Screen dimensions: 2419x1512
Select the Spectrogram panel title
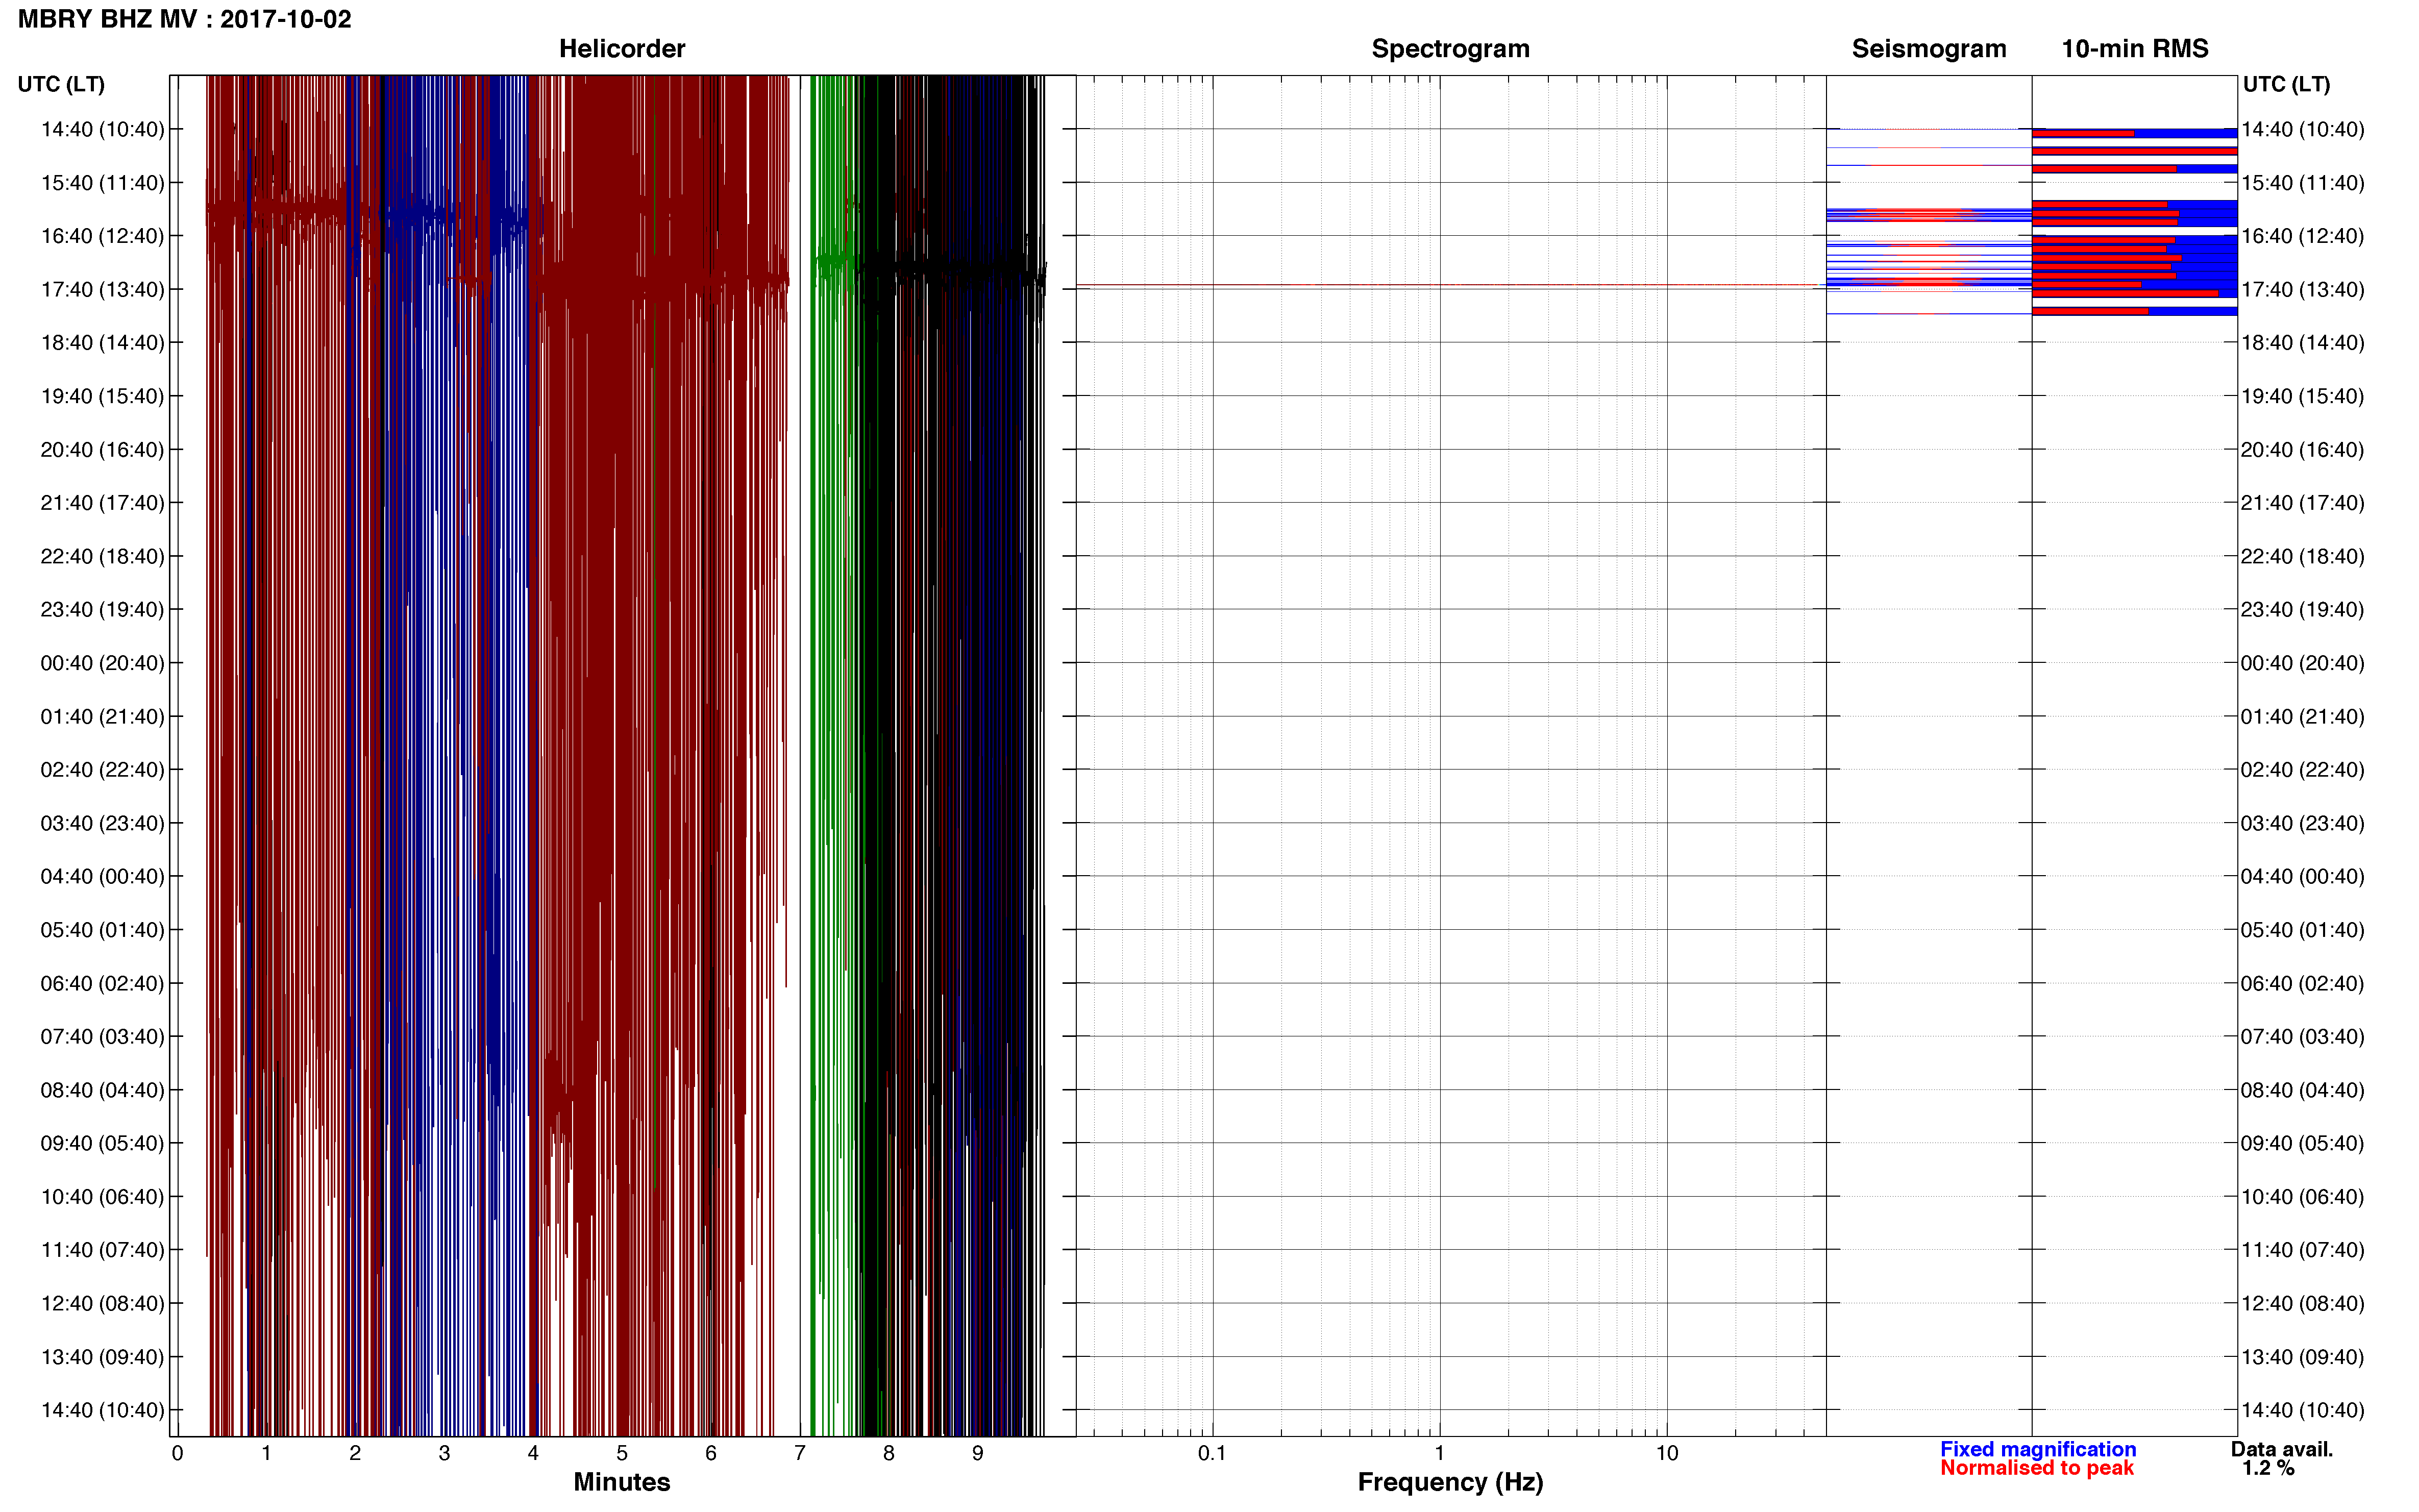[1450, 49]
